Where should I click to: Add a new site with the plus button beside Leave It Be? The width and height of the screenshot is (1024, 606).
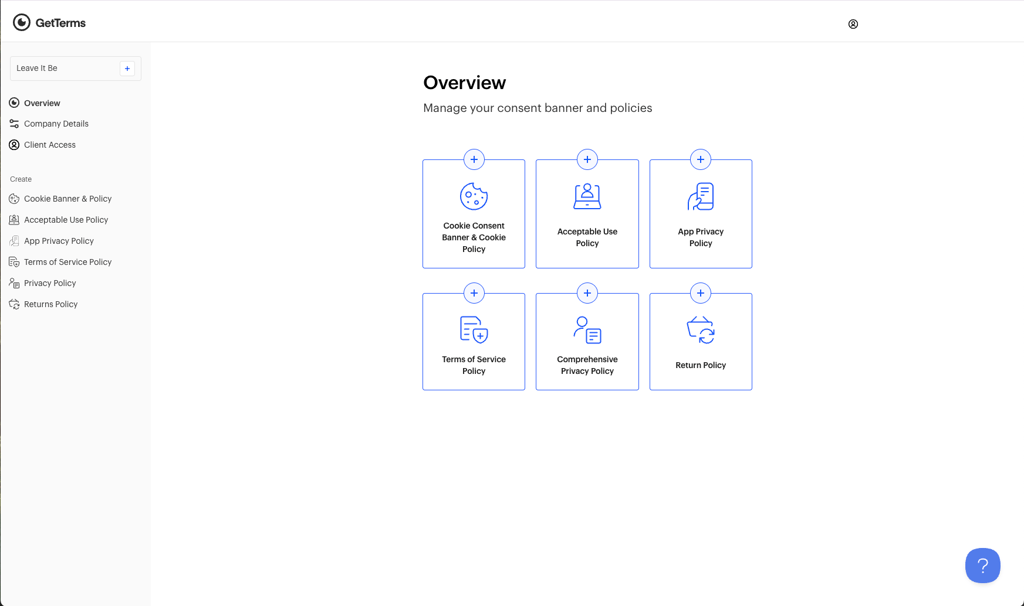tap(127, 69)
